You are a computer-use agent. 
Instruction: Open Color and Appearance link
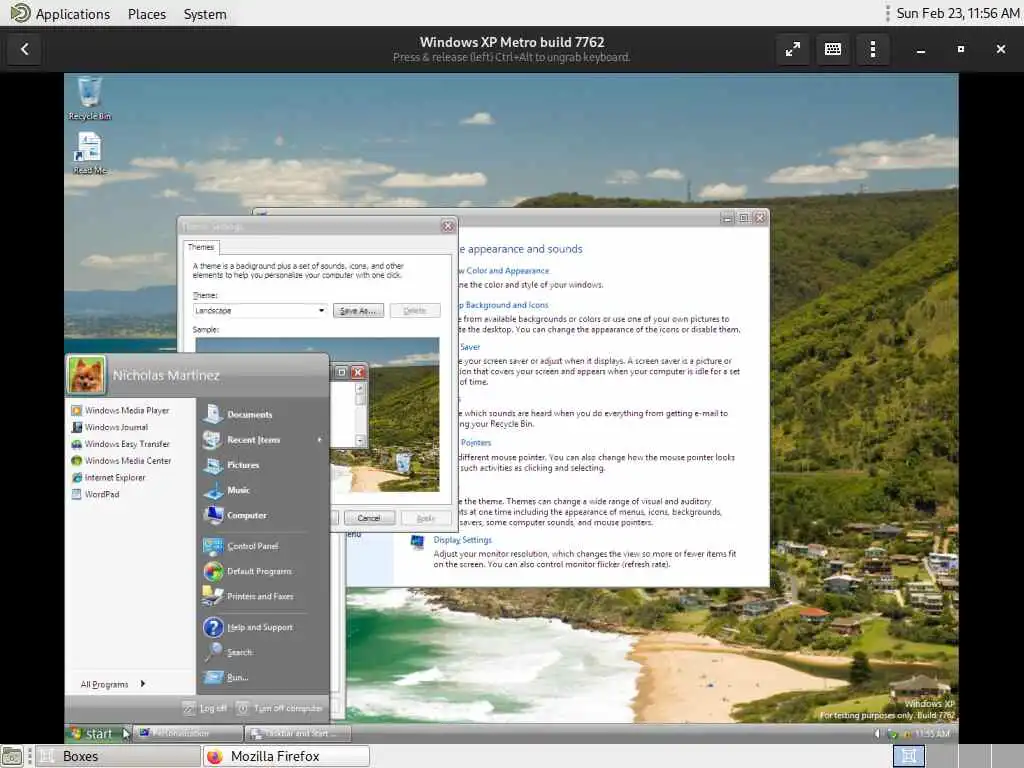point(504,270)
